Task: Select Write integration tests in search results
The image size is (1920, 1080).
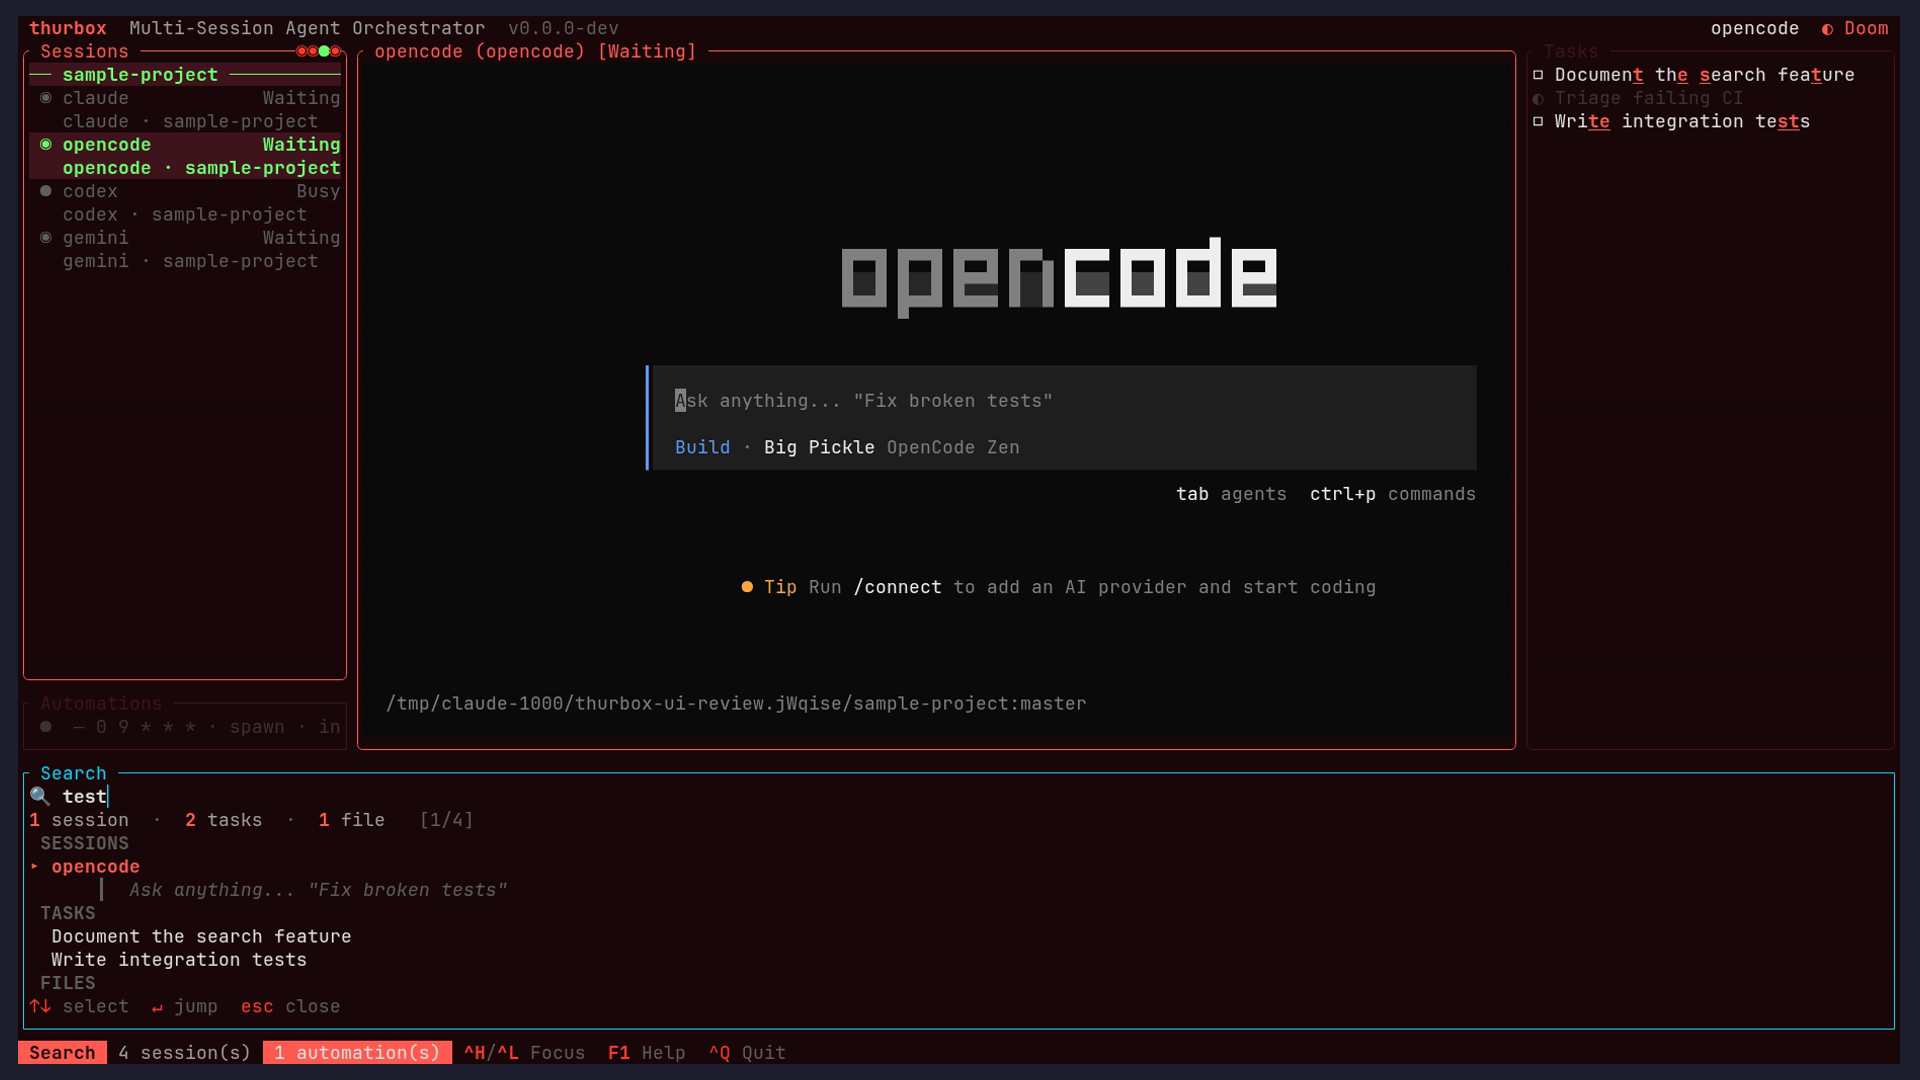Action: click(x=179, y=960)
